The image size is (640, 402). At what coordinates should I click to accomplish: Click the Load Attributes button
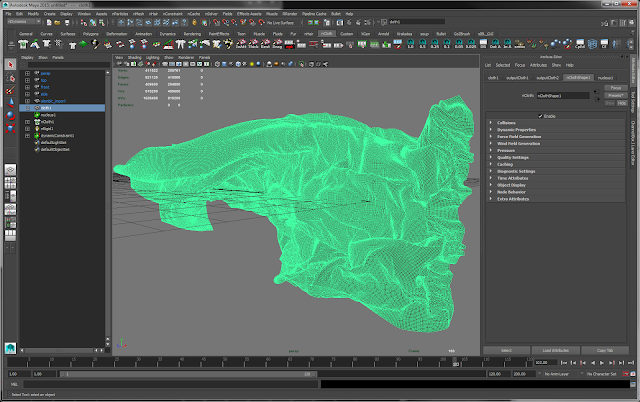point(556,351)
